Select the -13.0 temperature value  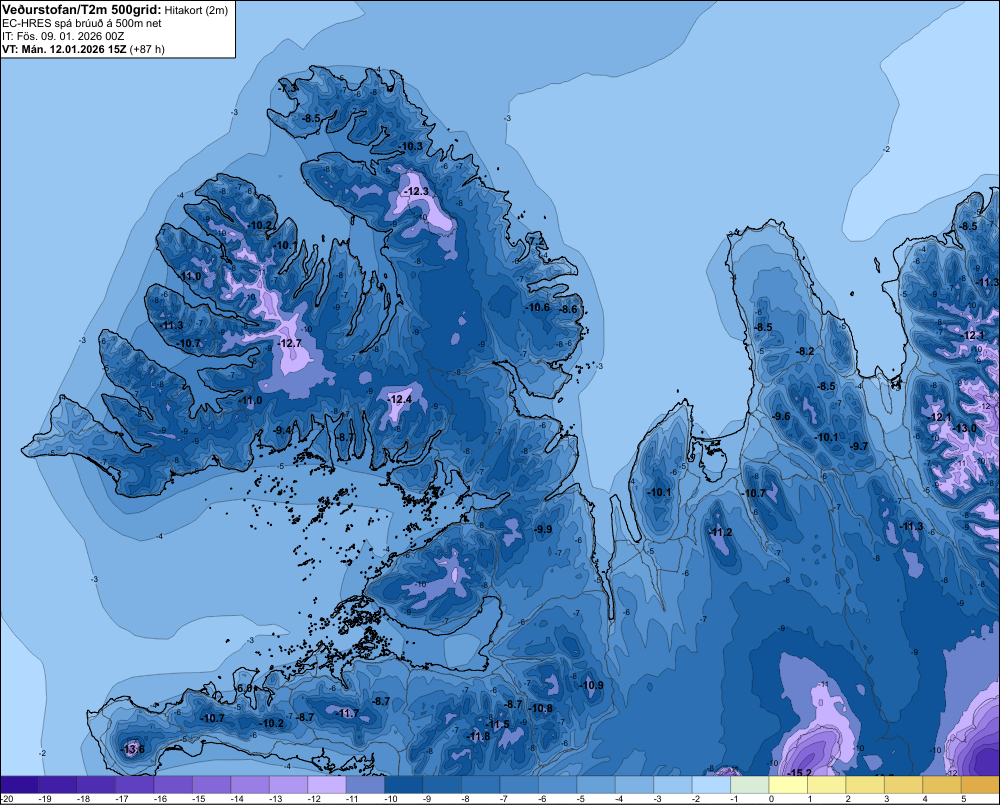coord(965,428)
